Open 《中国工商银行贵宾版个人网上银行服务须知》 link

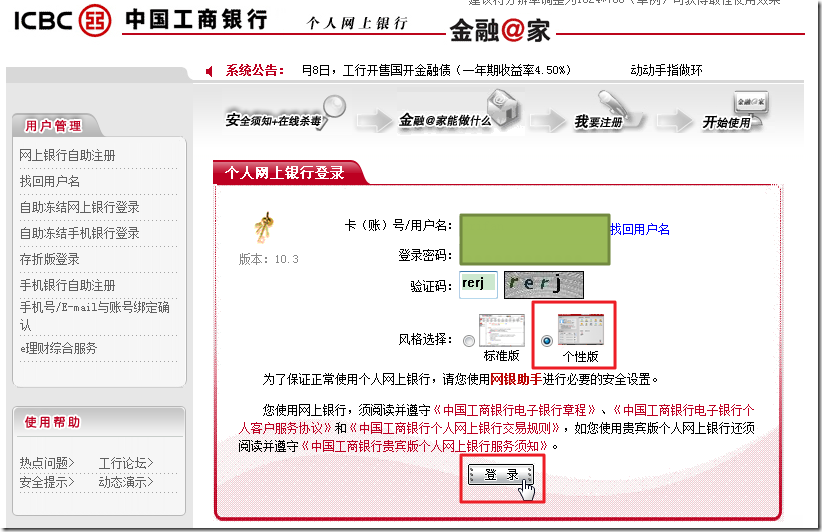(x=425, y=447)
